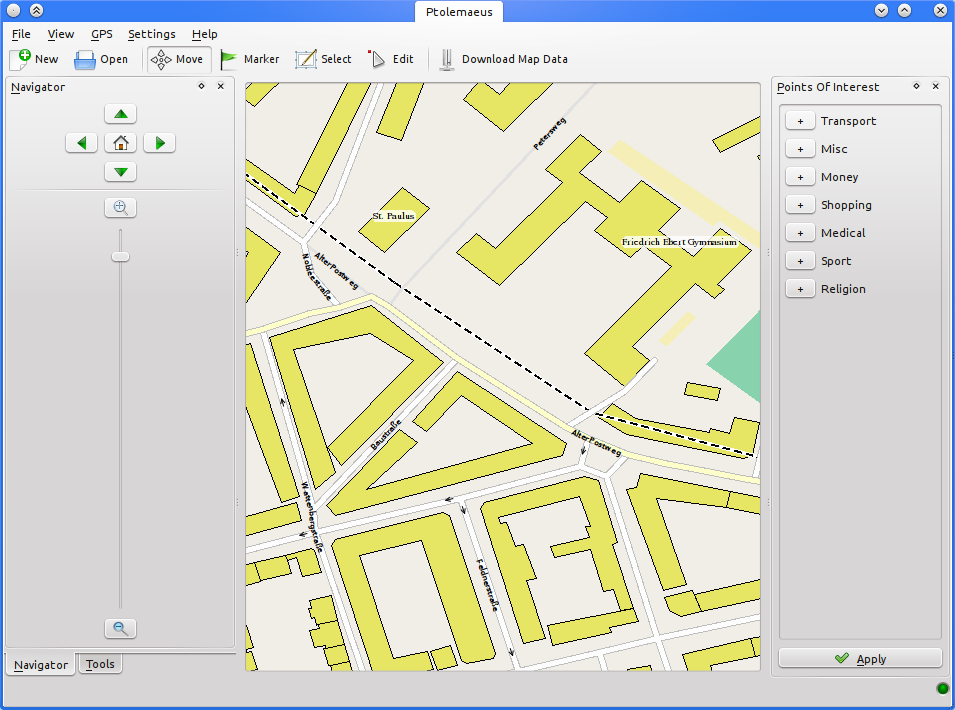Expand the Religion category
Screen dimensions: 955x710
point(800,289)
